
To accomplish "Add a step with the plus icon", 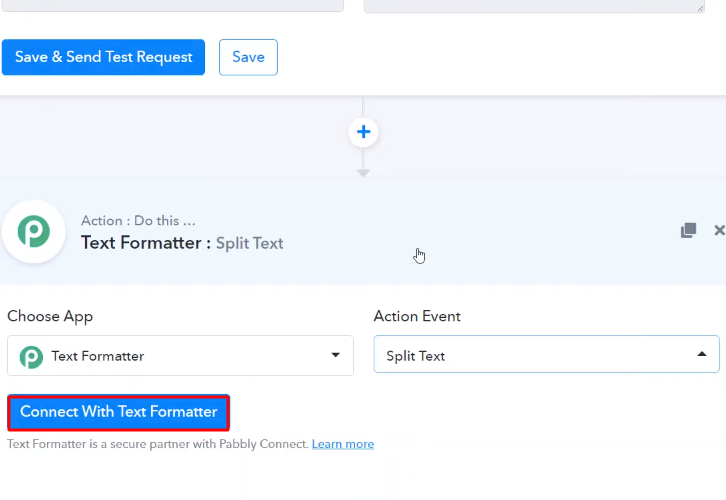I will point(363,132).
